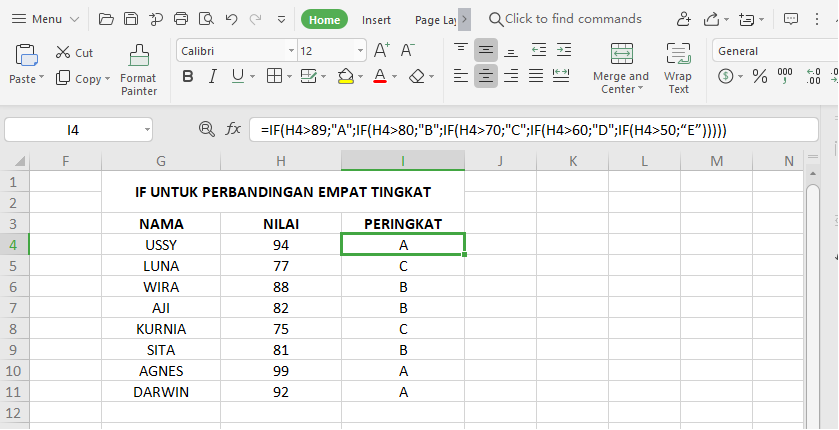
Task: Toggle Italic formatting
Action: pyautogui.click(x=212, y=76)
